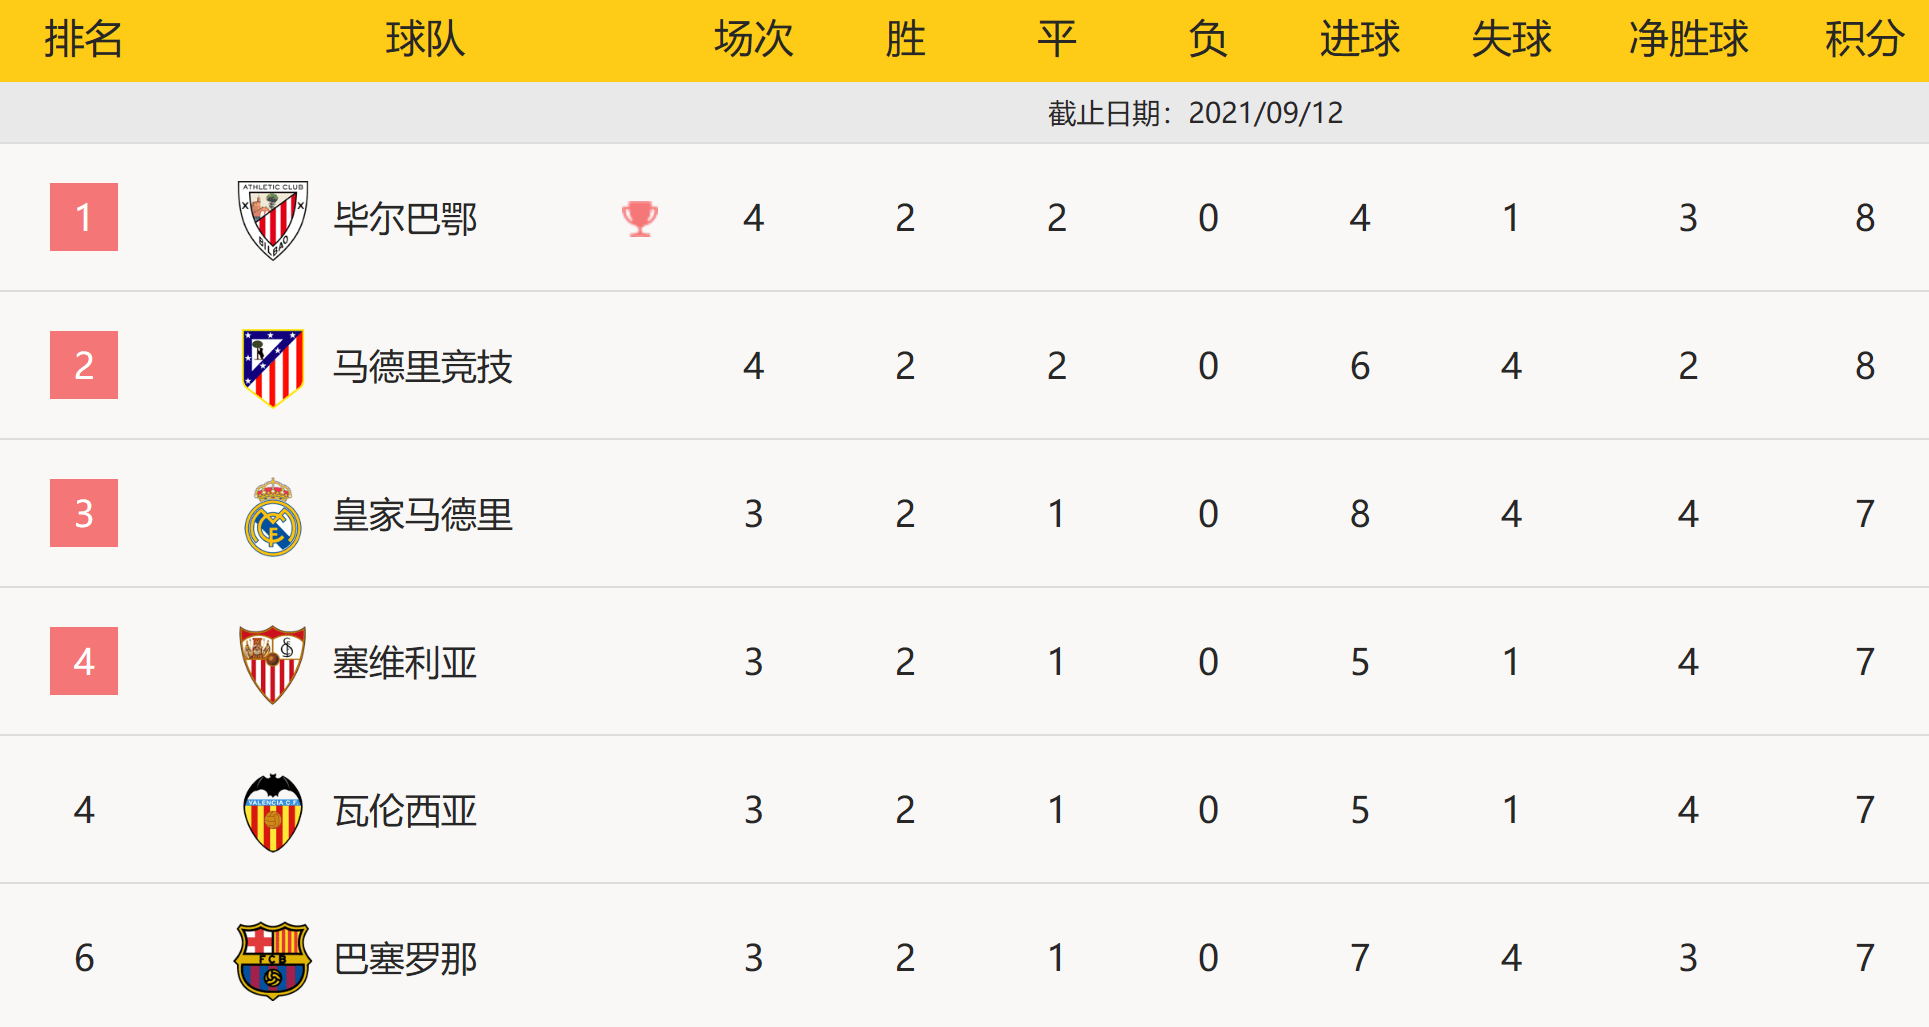Click the Athletic Bilbao club crest
Viewport: 1929px width, 1027px height.
(272, 219)
